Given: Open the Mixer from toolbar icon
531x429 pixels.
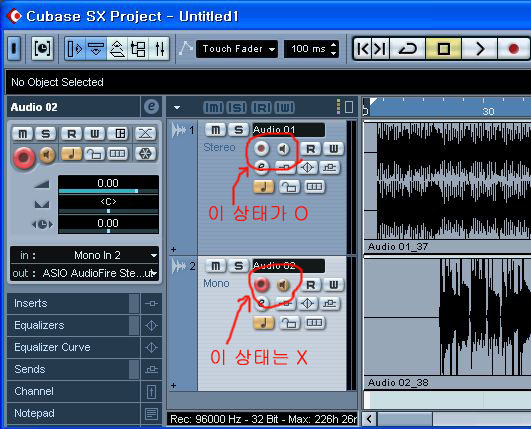Looking at the screenshot, I should tap(160, 49).
